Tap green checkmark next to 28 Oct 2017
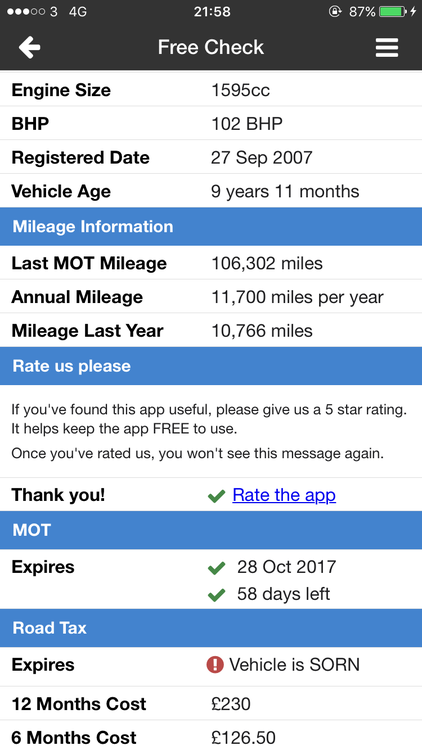This screenshot has width=422, height=750. [216, 568]
